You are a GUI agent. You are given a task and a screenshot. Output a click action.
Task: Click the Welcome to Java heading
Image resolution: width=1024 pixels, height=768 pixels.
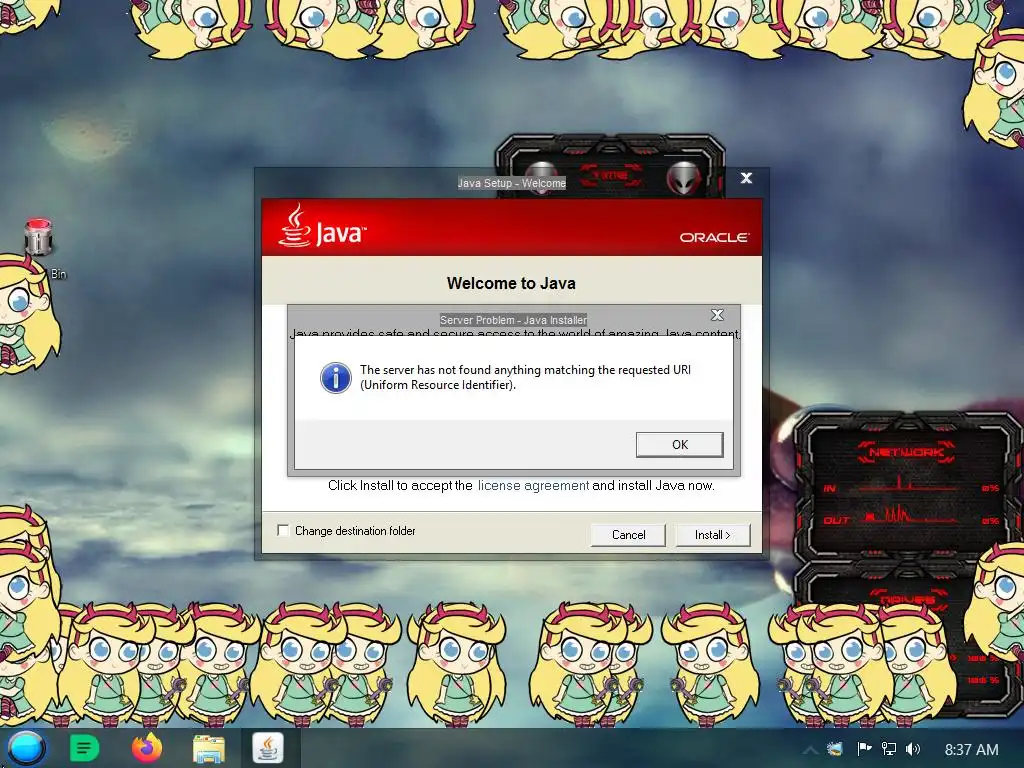tap(511, 283)
